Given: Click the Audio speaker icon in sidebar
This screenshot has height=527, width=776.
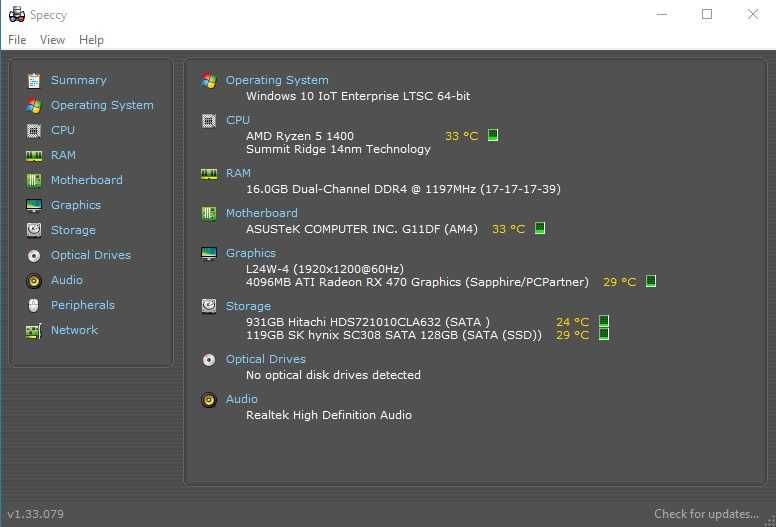Looking at the screenshot, I should click(34, 281).
